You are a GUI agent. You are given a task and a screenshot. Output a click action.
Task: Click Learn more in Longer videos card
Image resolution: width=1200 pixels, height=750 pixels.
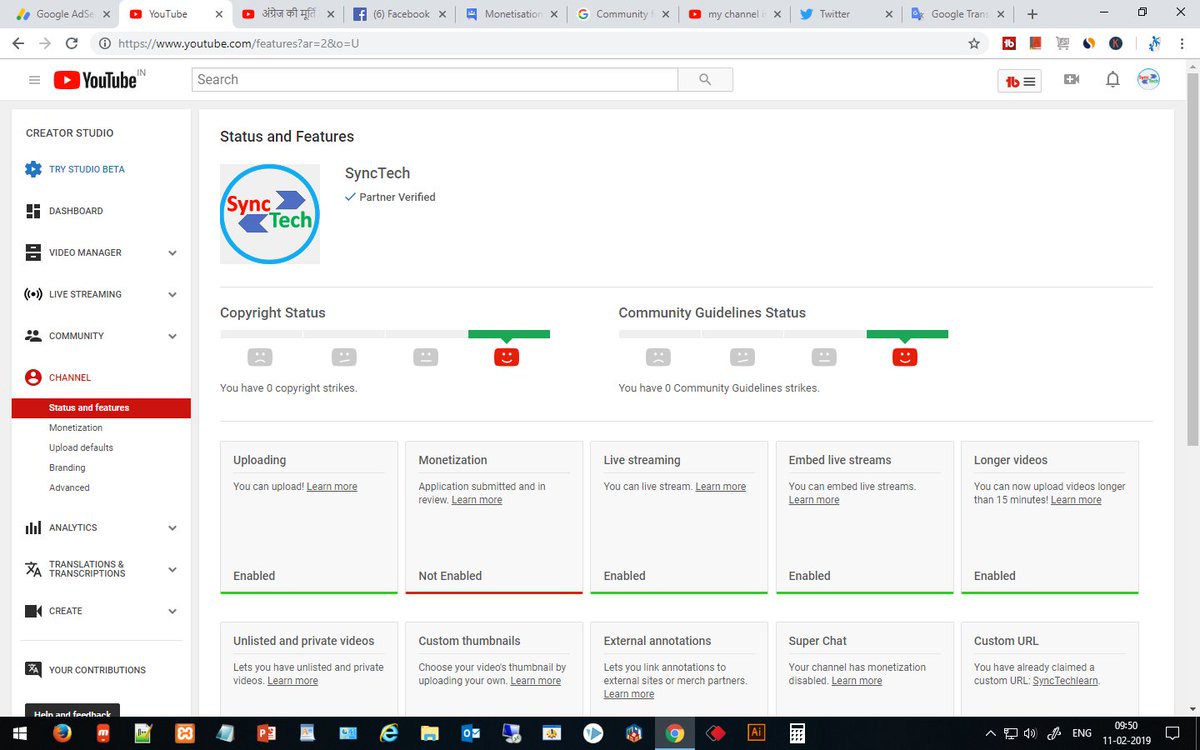(1076, 500)
